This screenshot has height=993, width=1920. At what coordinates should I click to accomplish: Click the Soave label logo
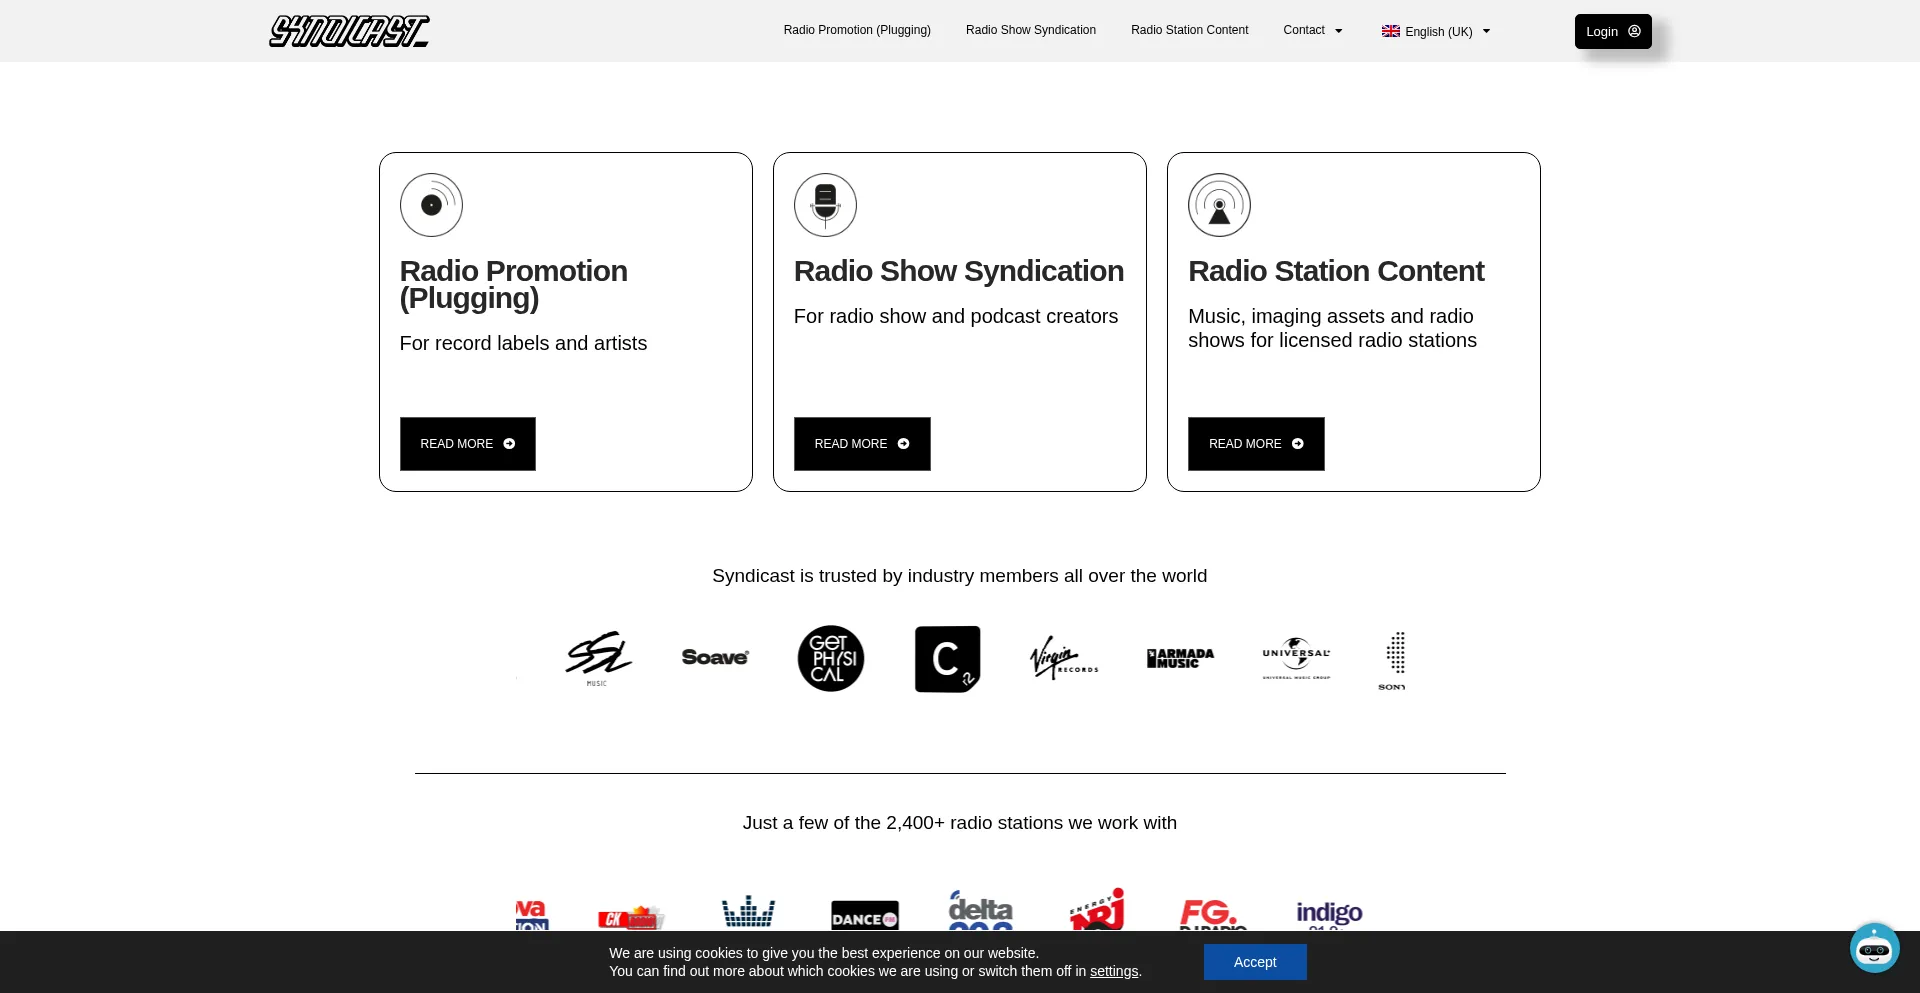[x=715, y=657]
